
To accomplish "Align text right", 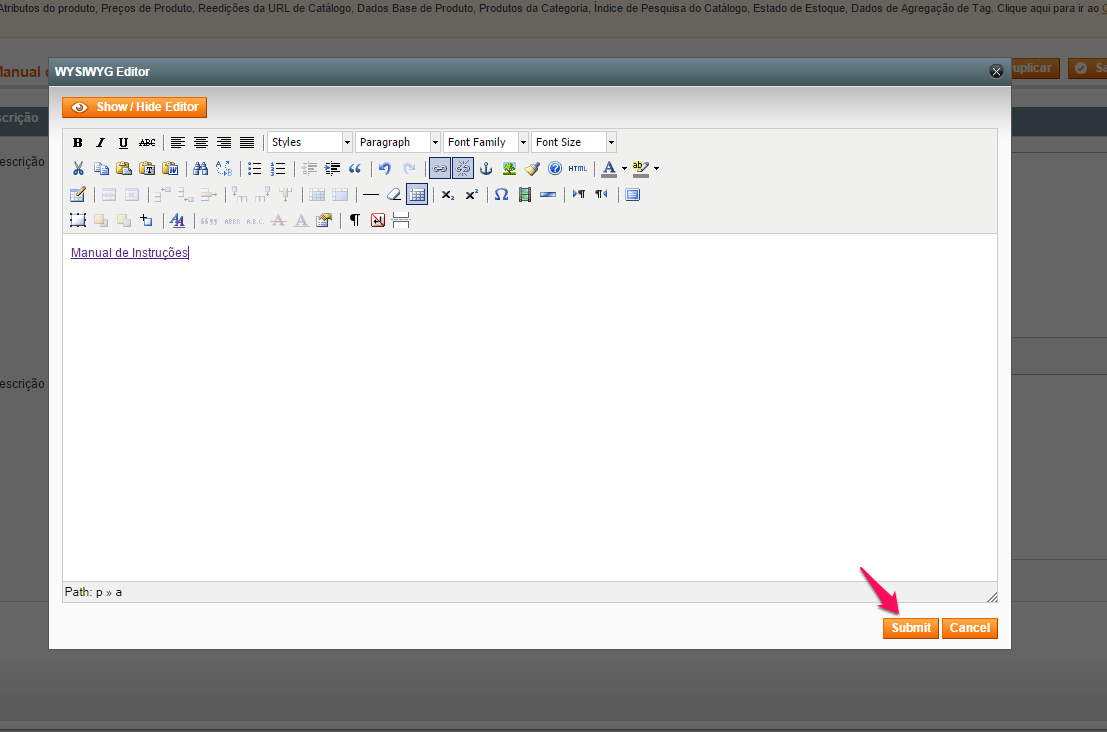I will [224, 143].
